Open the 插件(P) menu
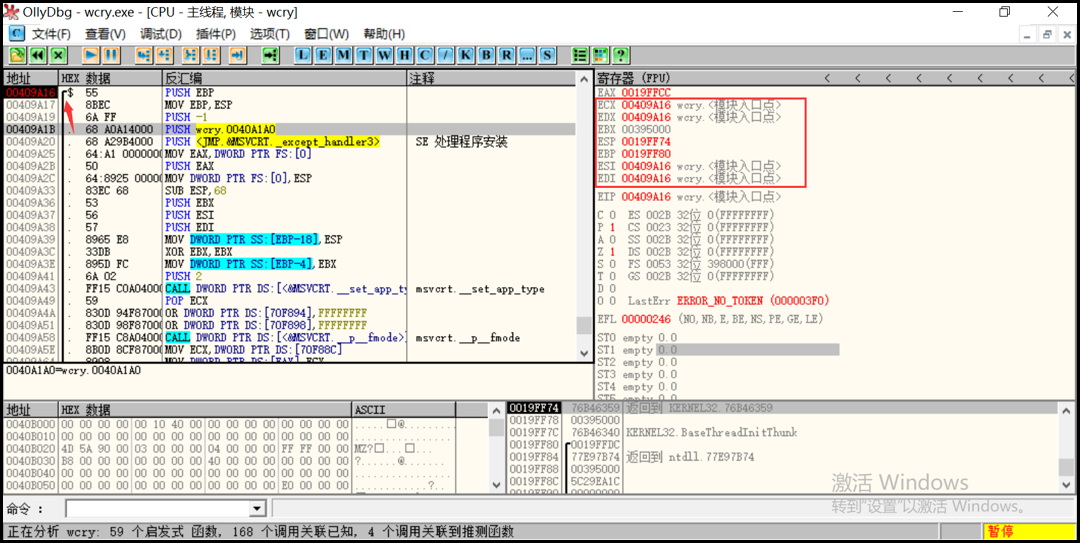The image size is (1080, 543). 216,34
